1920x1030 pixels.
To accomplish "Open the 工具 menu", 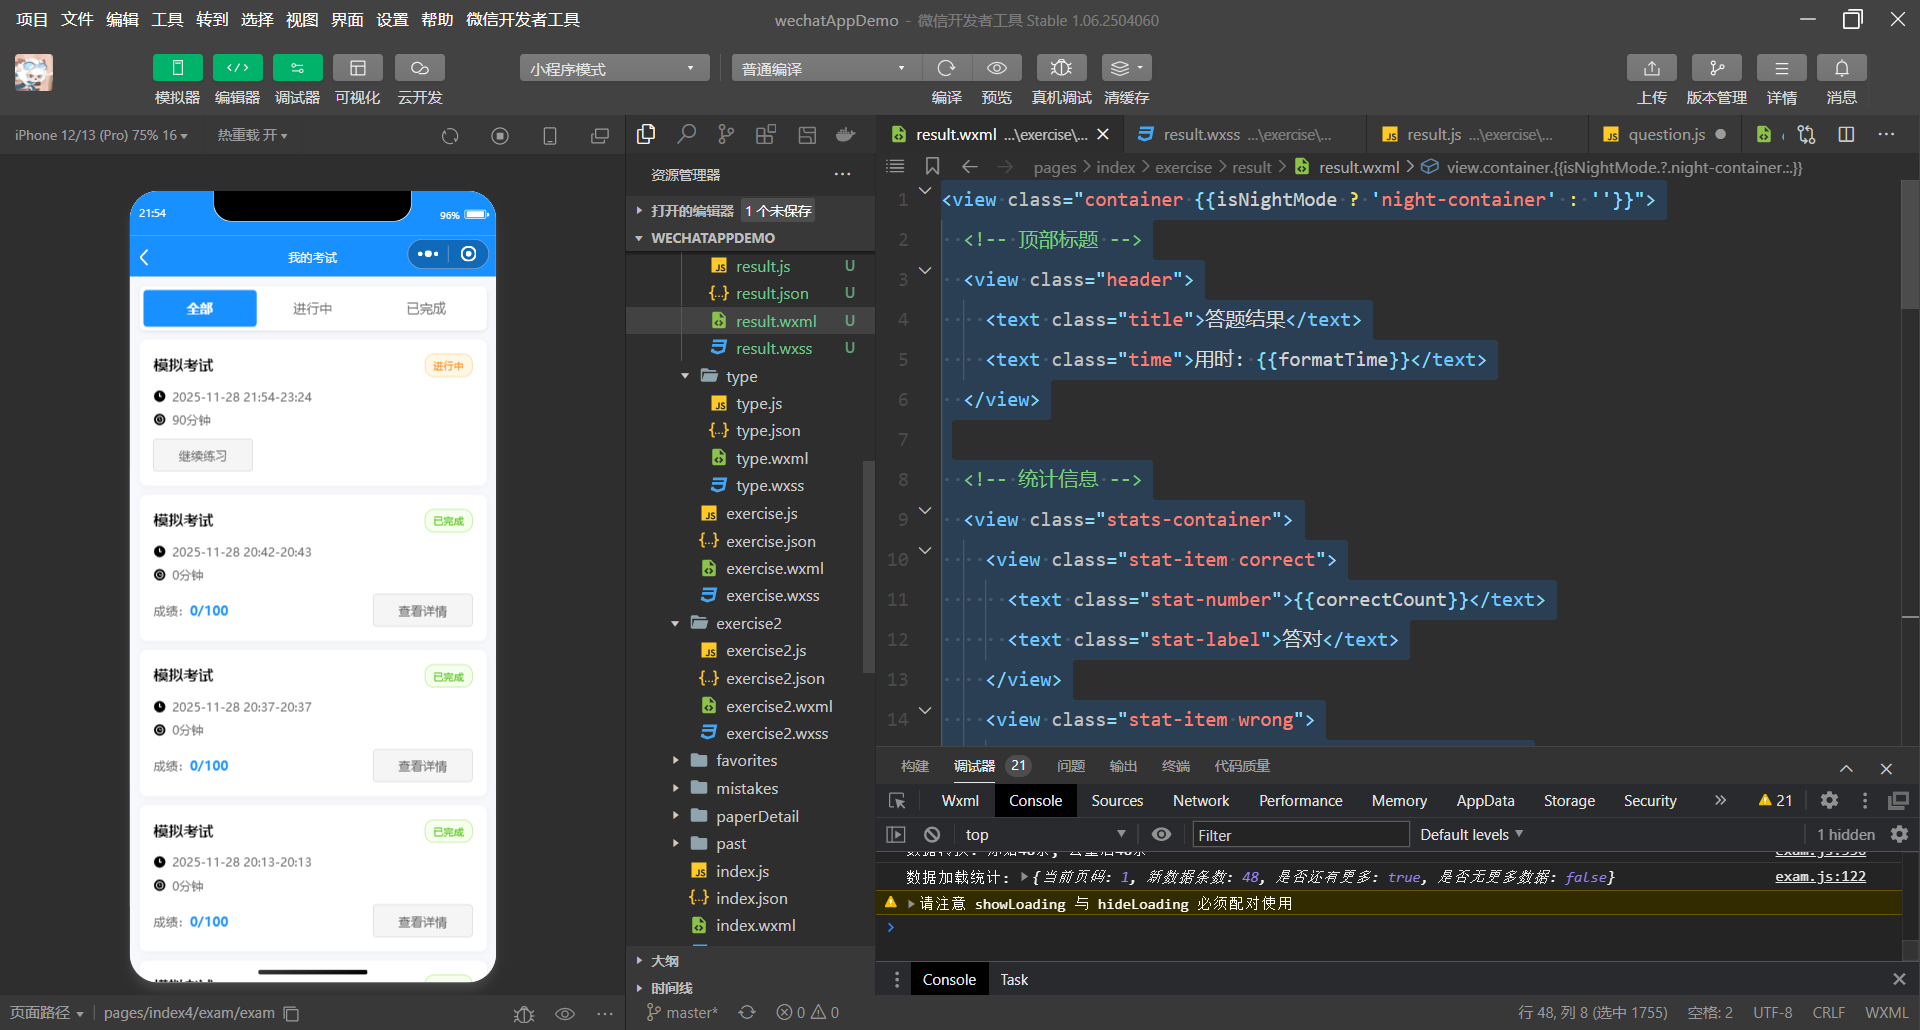I will coord(167,20).
